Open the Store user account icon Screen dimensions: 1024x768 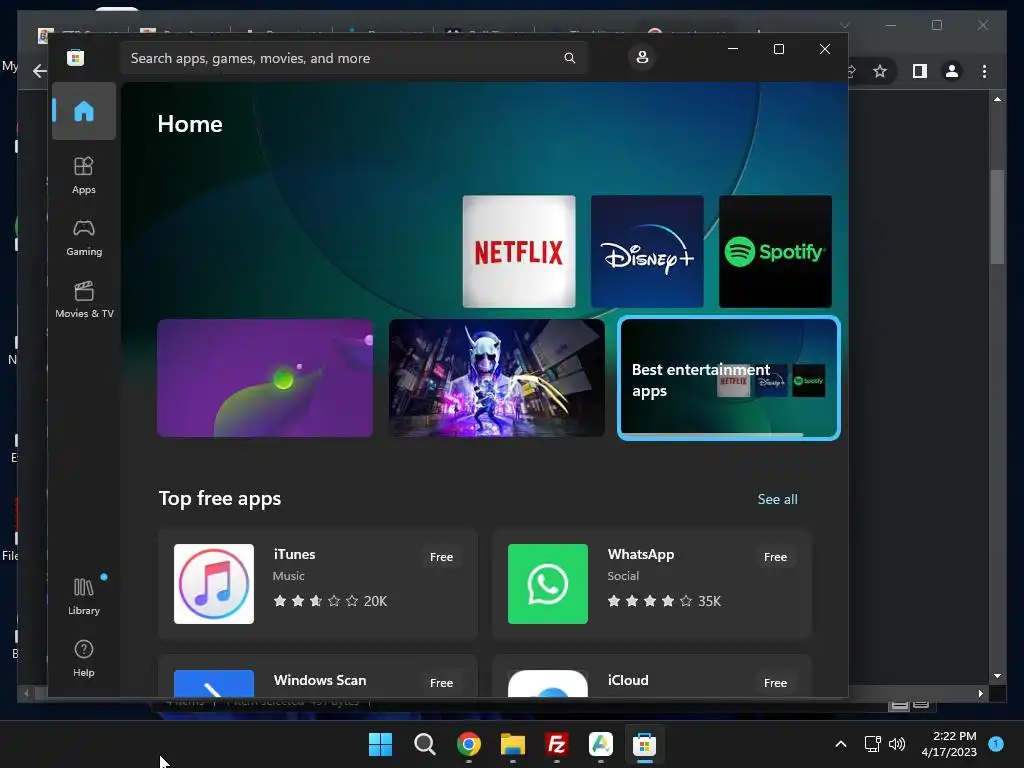pyautogui.click(x=642, y=57)
